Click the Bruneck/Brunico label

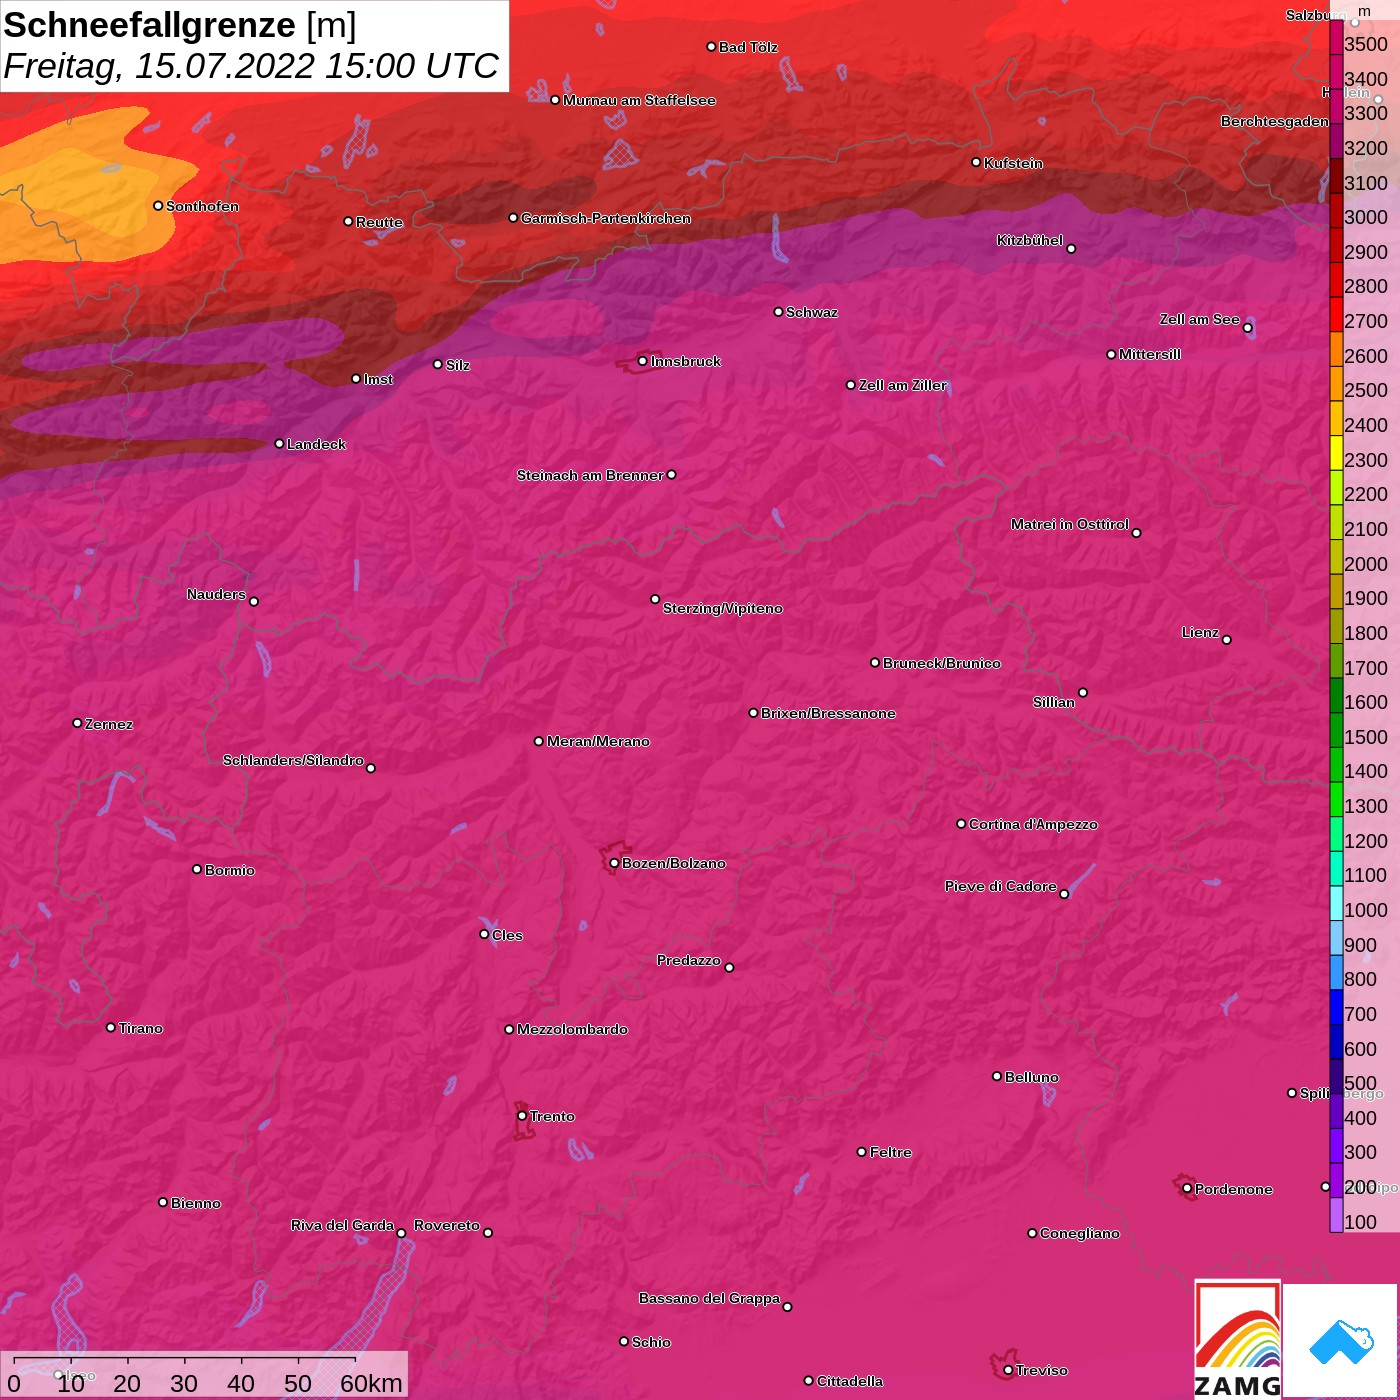tap(942, 663)
